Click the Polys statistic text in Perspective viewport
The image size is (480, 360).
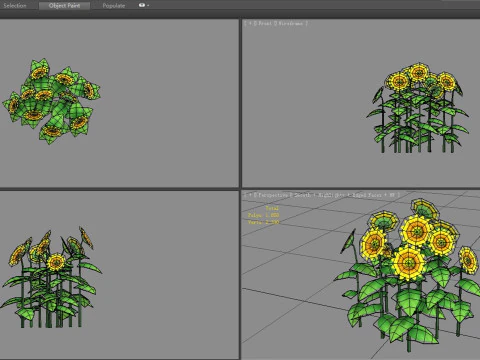[x=263, y=215]
